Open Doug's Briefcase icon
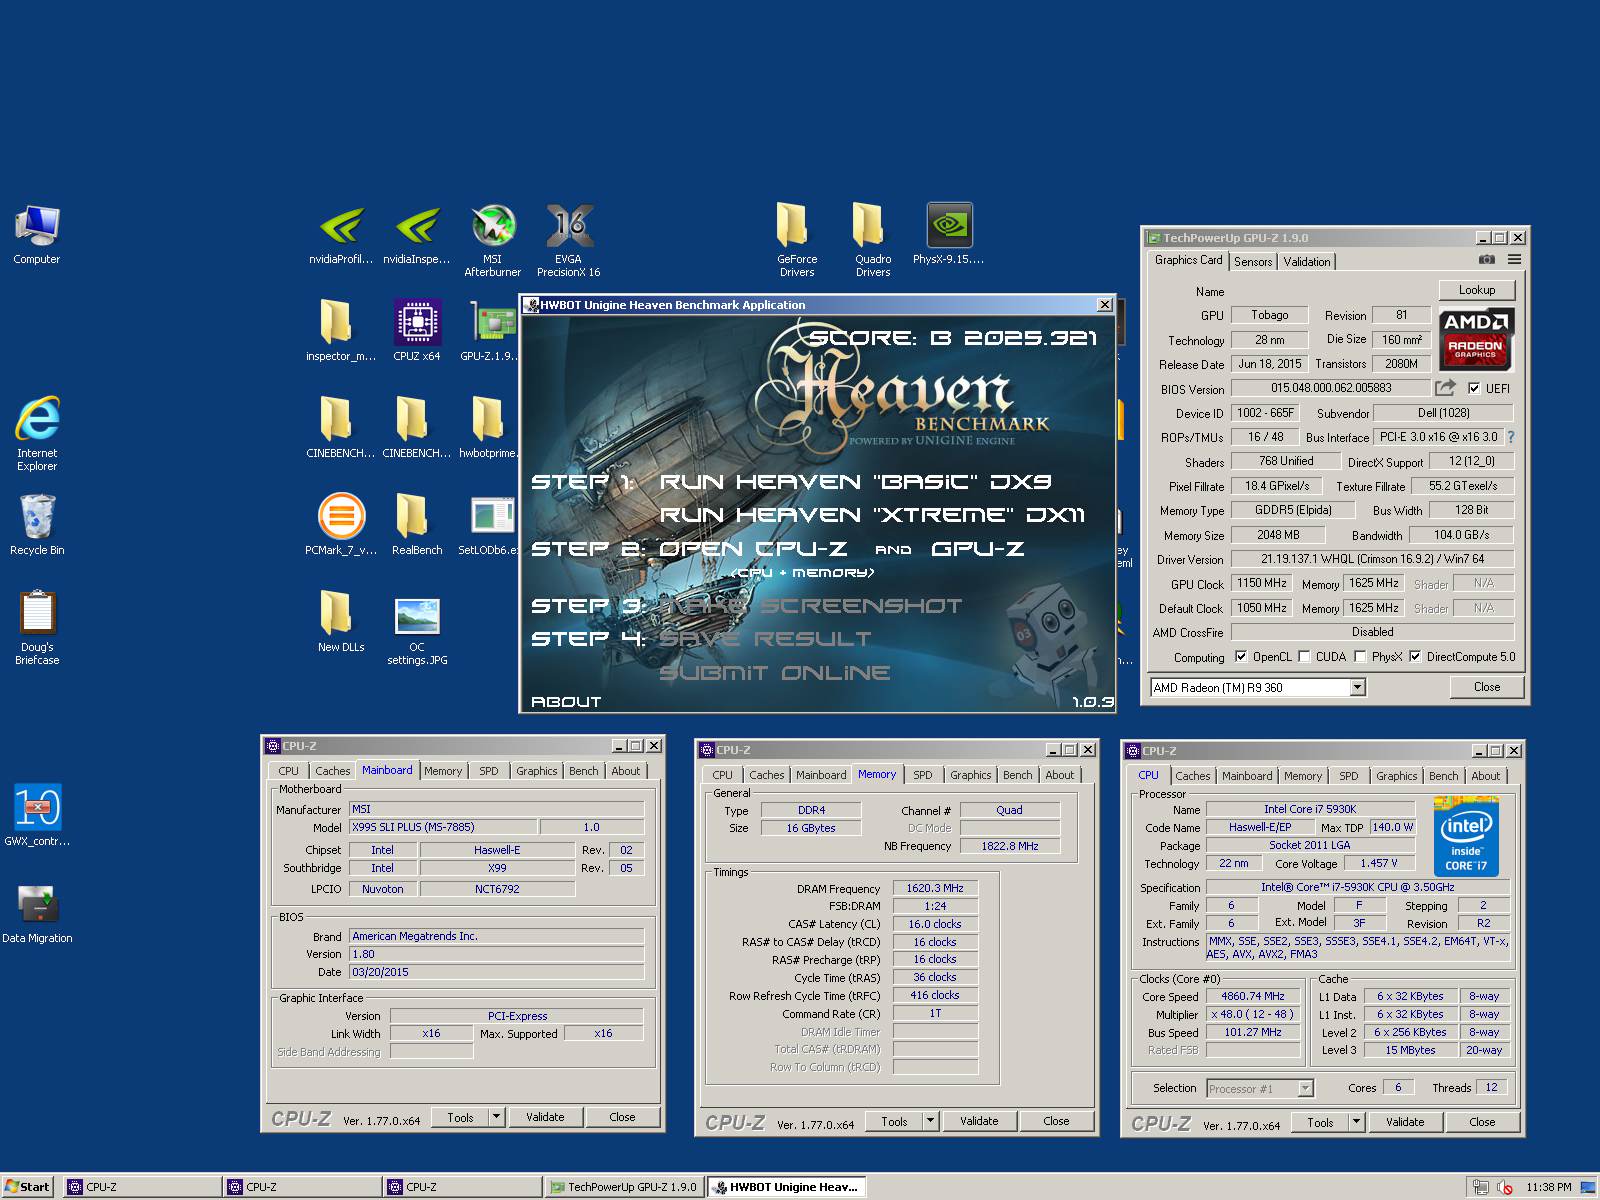The image size is (1600, 1200). coord(37,627)
